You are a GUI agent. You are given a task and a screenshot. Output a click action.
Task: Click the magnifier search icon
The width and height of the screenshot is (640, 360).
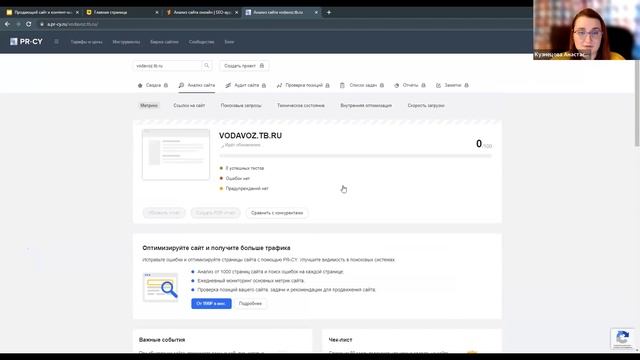(207, 66)
